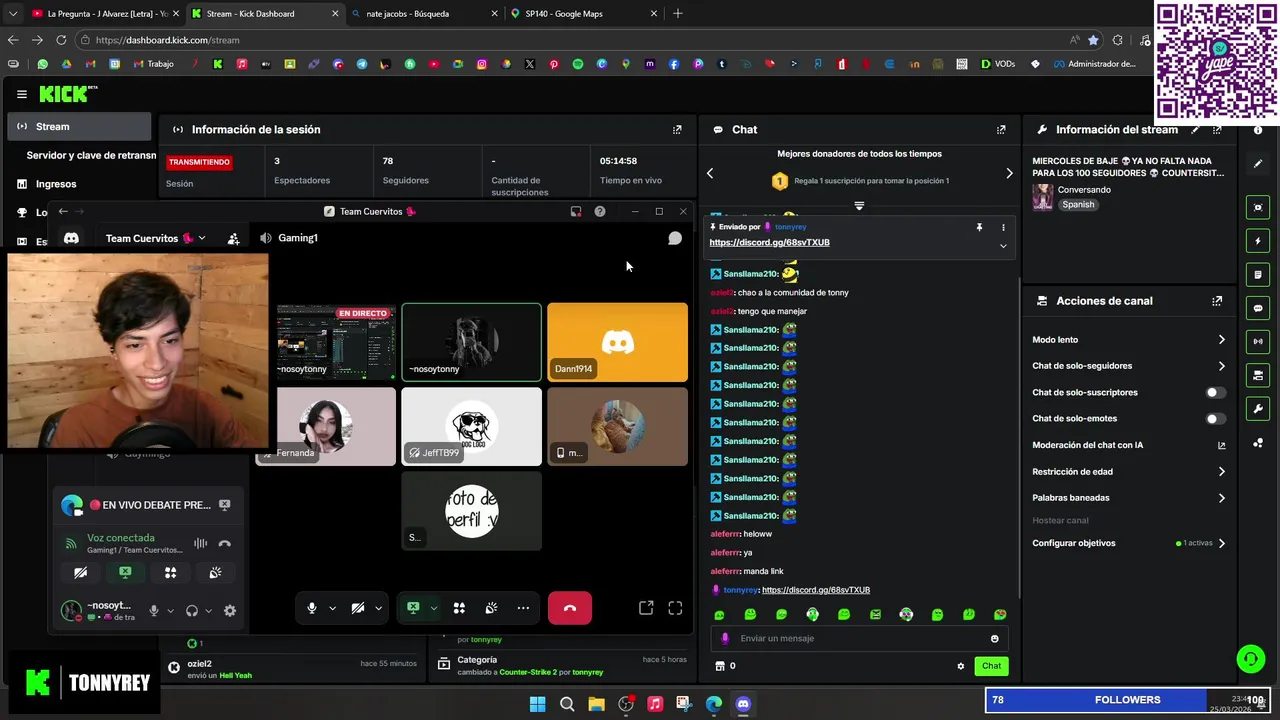Mute microphone in Discord call bar
Image resolution: width=1280 pixels, height=720 pixels.
pos(312,608)
